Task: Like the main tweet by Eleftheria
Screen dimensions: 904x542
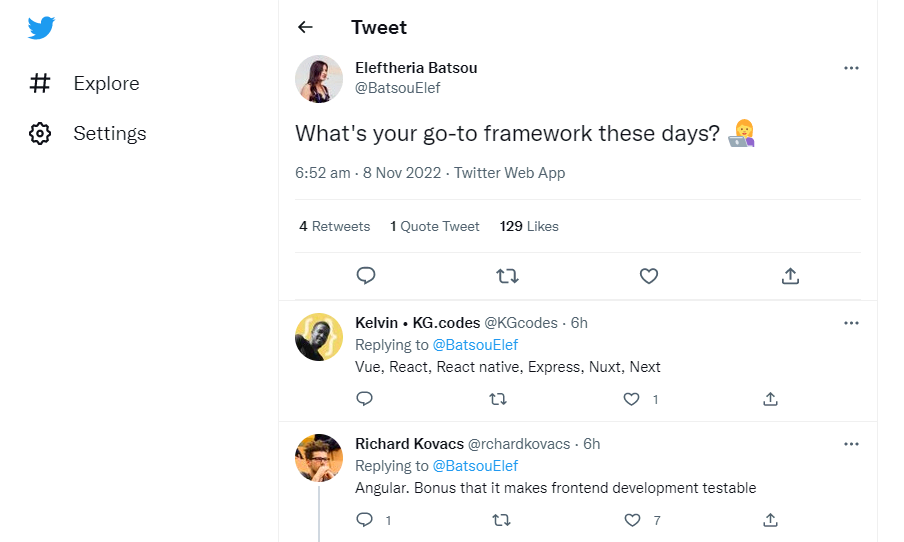Action: click(648, 276)
